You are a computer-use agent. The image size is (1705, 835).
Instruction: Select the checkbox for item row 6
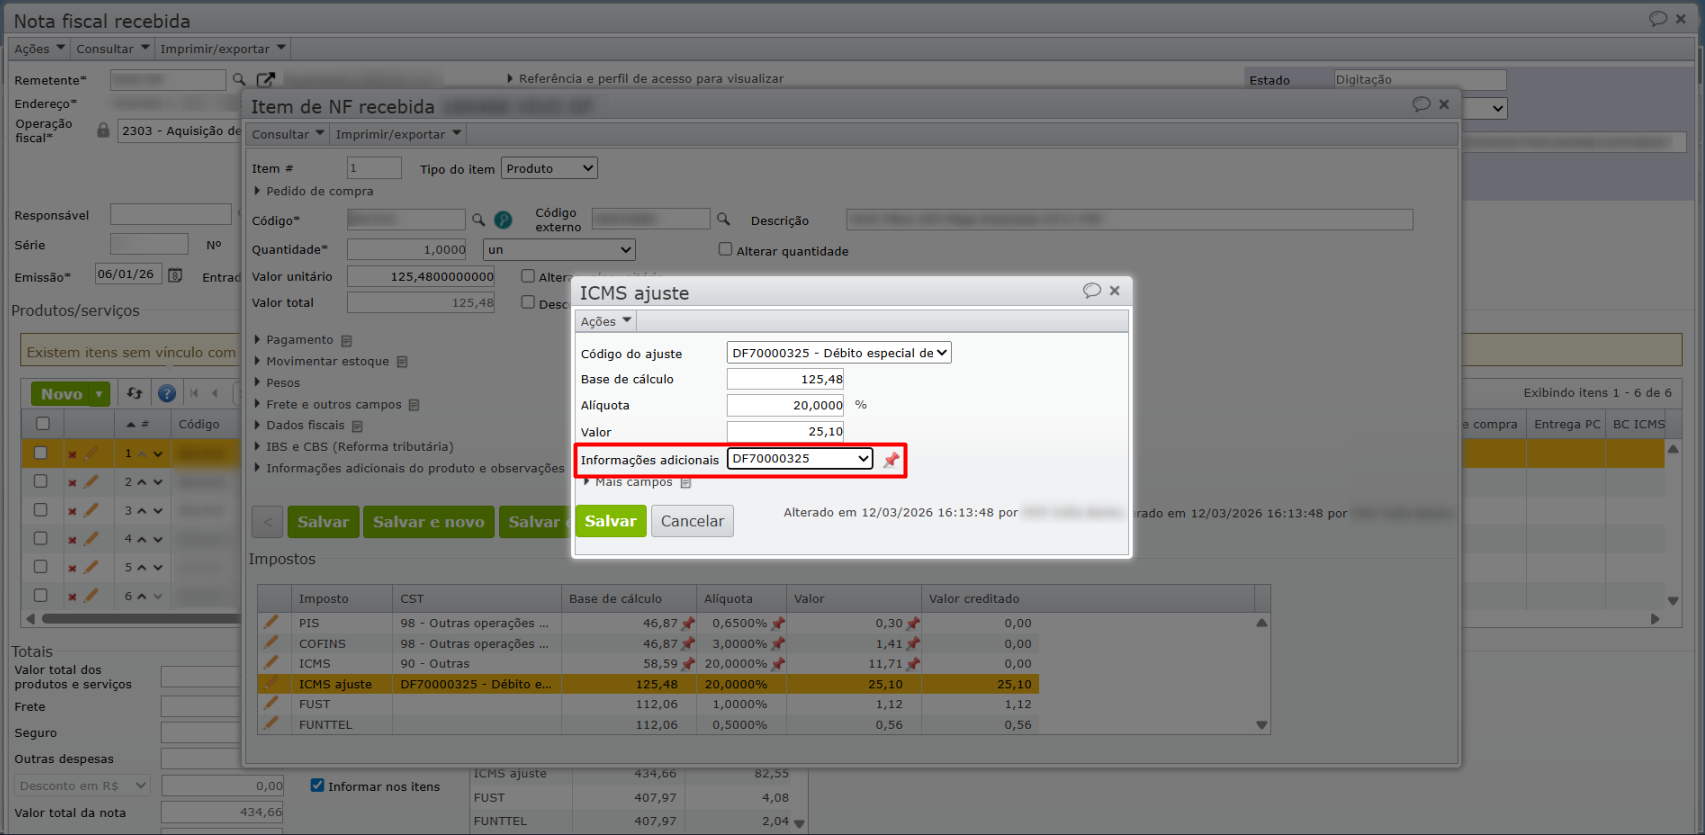pyautogui.click(x=41, y=595)
